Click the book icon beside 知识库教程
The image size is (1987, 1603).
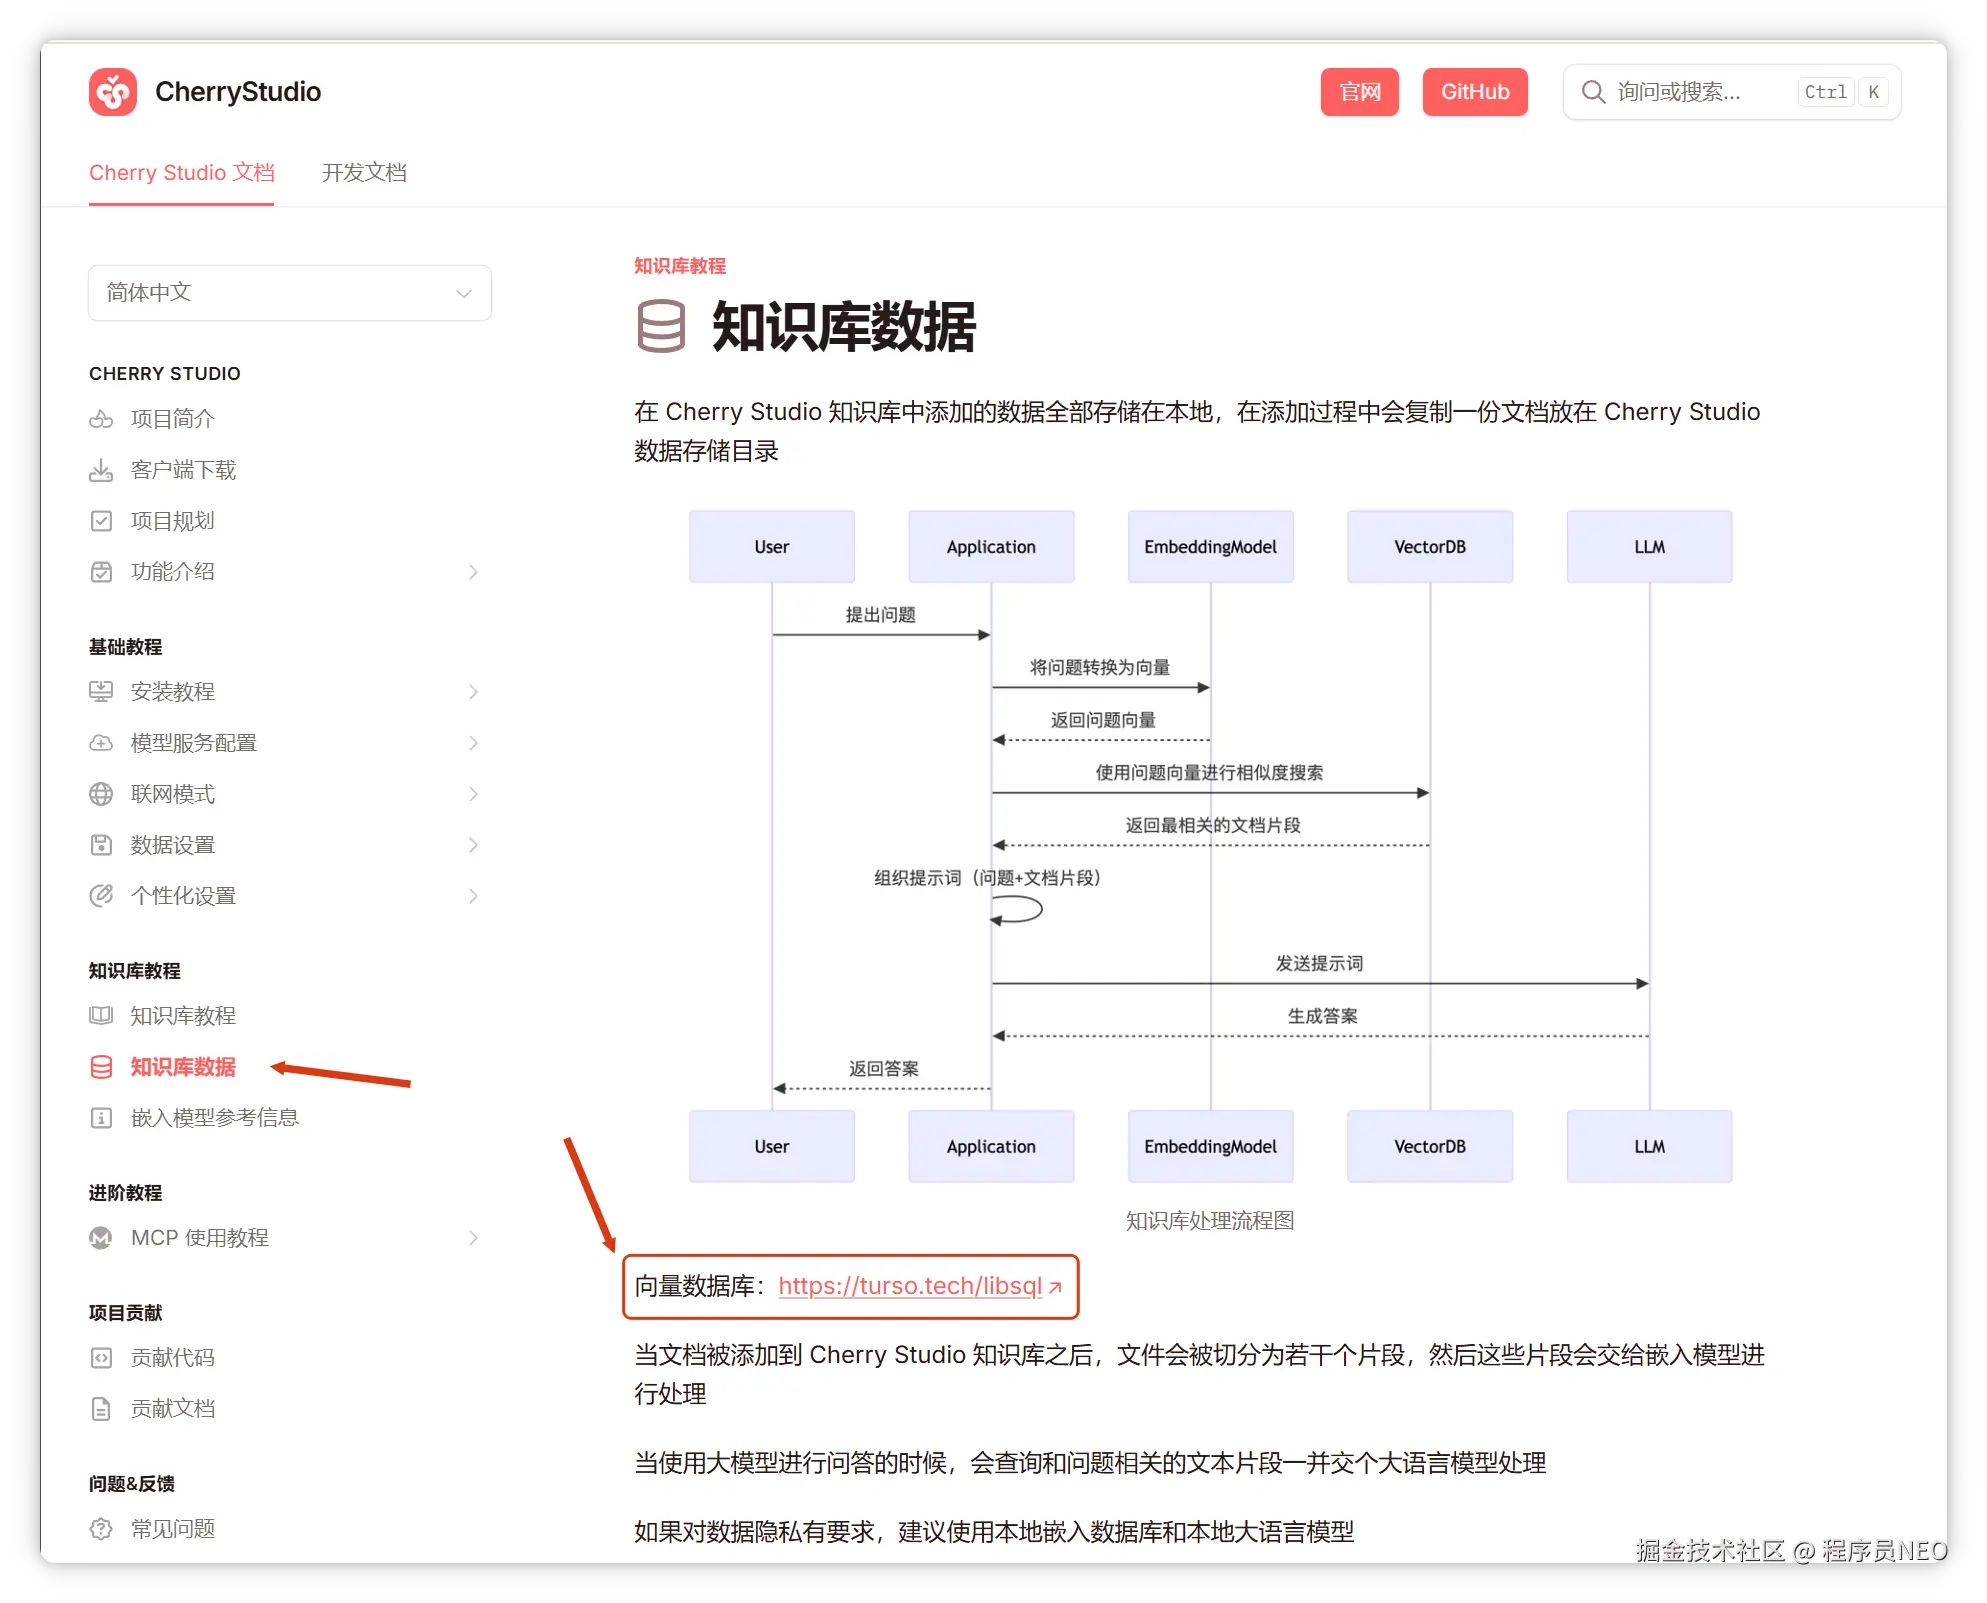click(x=101, y=1016)
